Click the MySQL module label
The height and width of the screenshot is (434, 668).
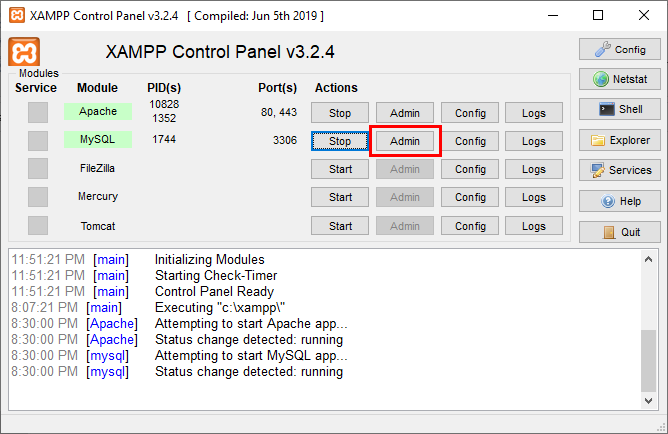point(98,139)
